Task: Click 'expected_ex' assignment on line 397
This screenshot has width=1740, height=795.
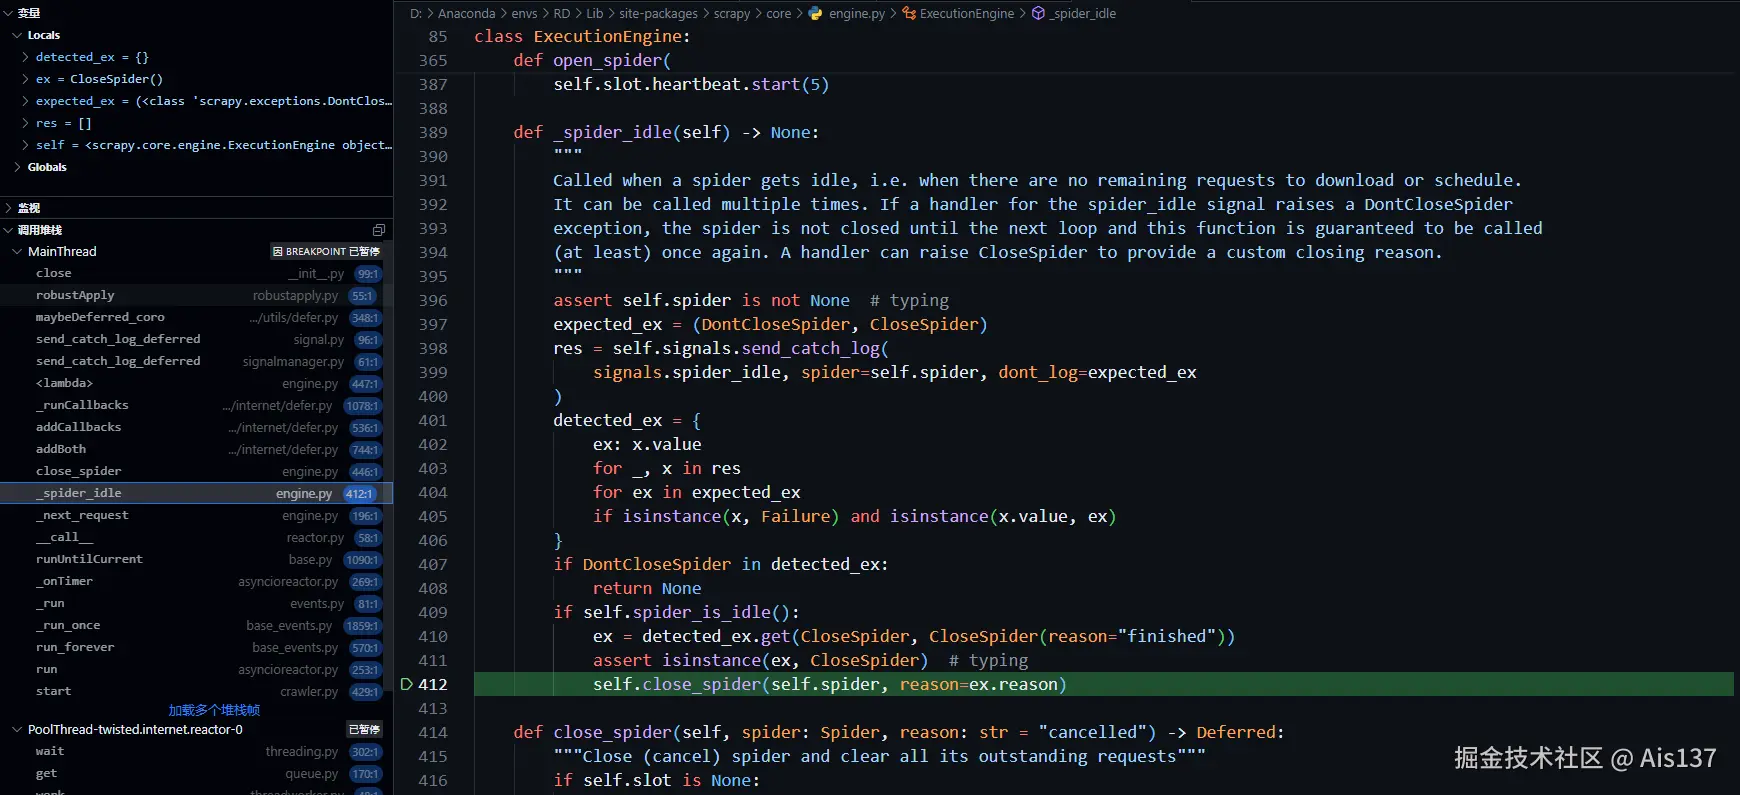Action: [608, 324]
